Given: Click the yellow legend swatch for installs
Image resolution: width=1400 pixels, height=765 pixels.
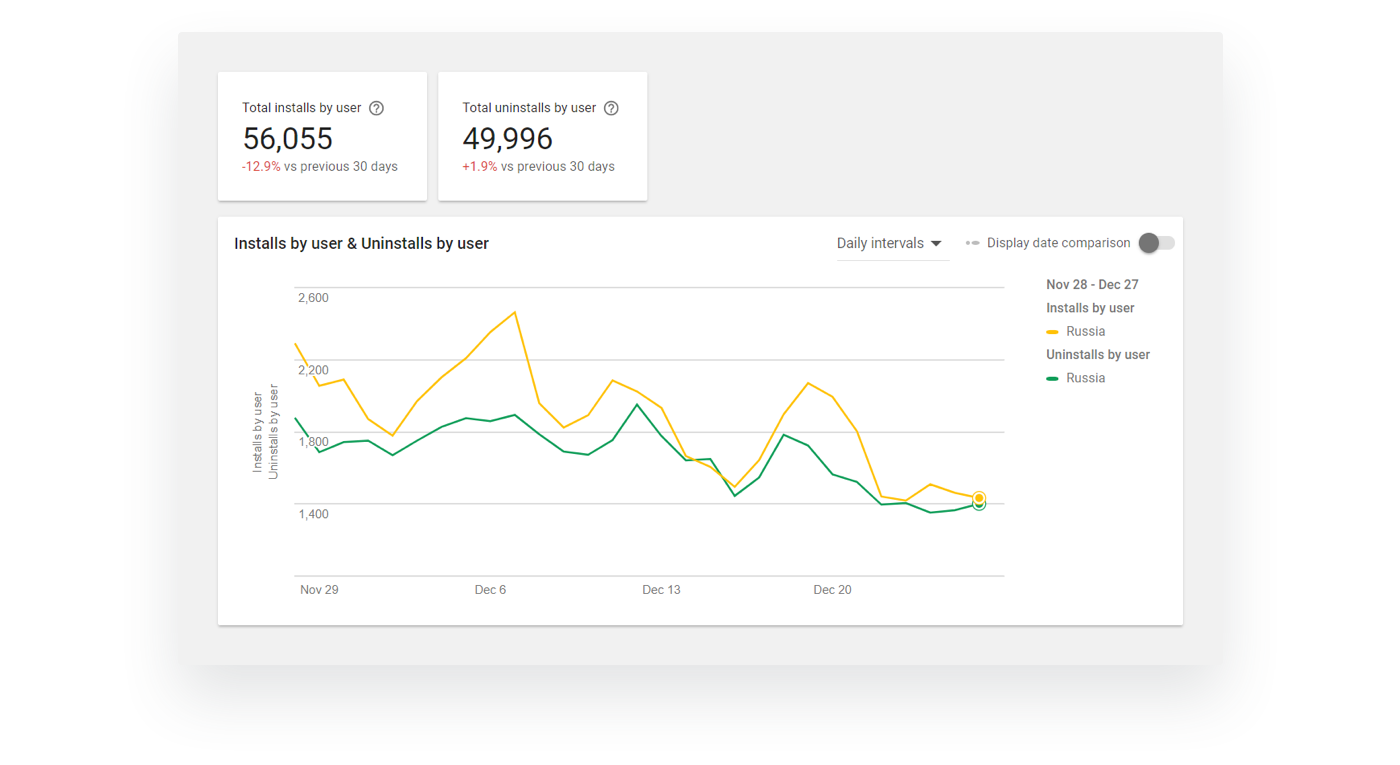Looking at the screenshot, I should [1052, 332].
